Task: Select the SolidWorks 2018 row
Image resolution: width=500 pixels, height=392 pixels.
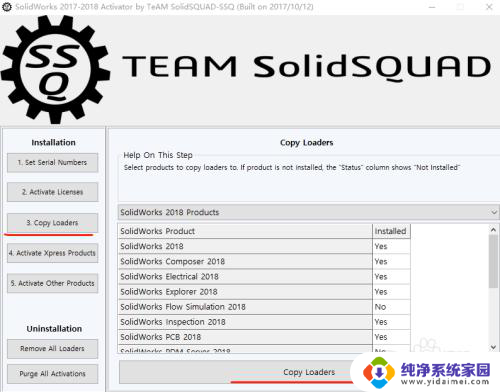Action: [x=264, y=246]
